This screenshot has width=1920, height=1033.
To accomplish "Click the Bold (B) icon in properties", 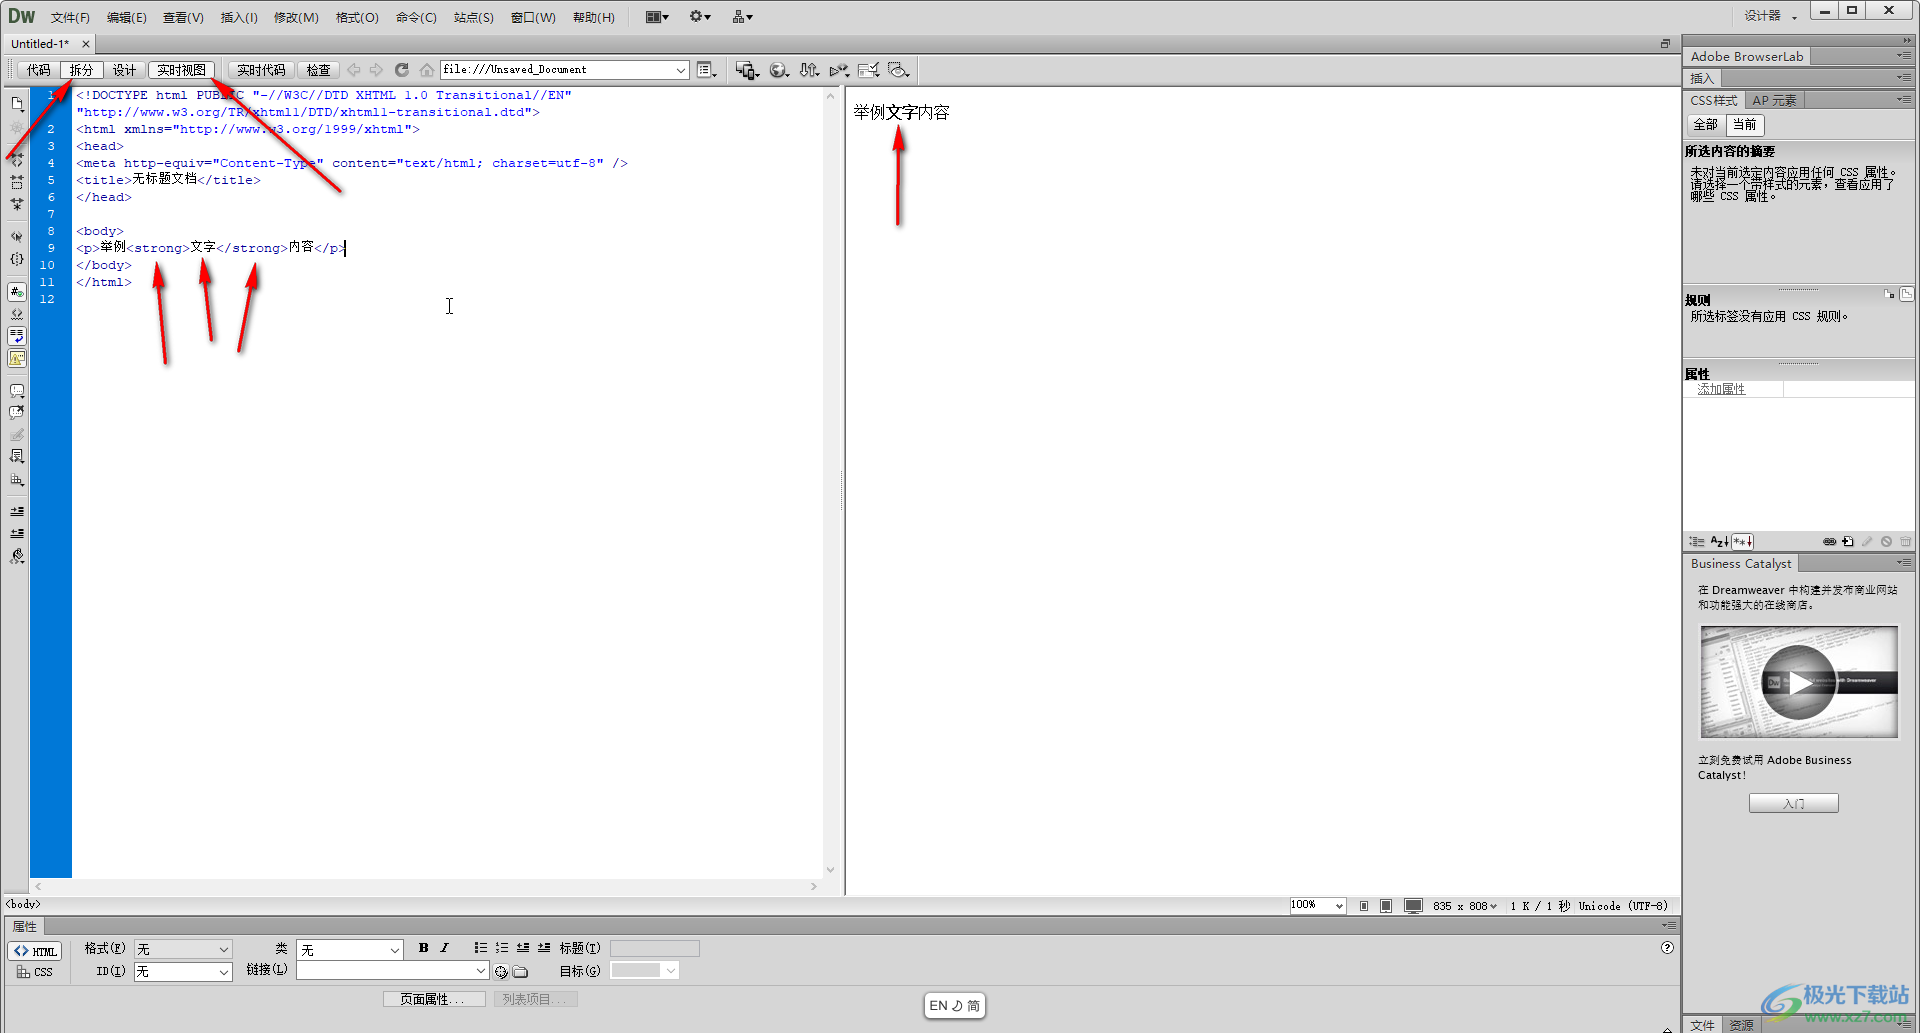I will [x=423, y=948].
